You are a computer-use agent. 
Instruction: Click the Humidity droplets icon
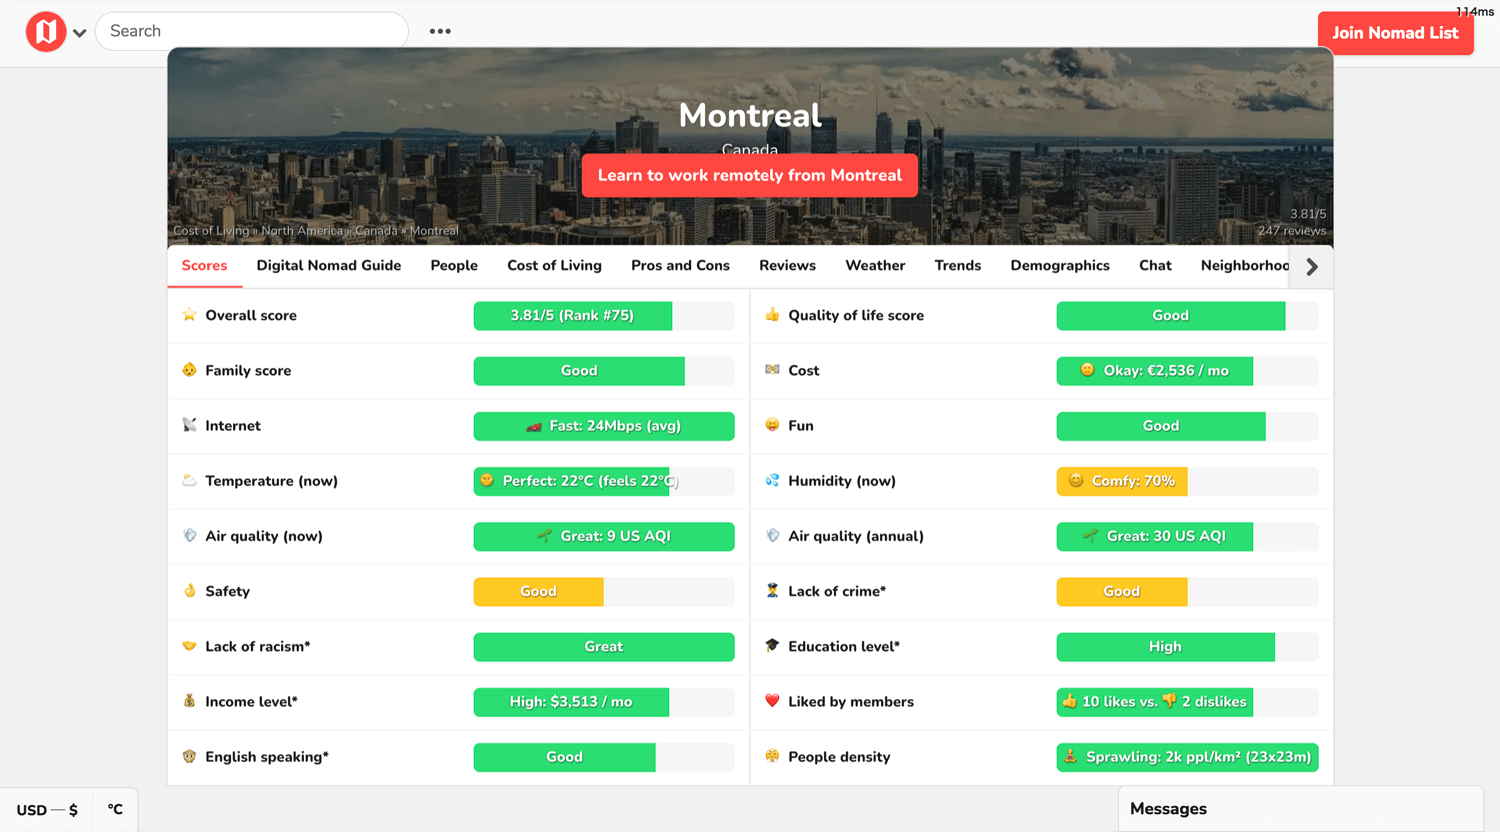(772, 480)
